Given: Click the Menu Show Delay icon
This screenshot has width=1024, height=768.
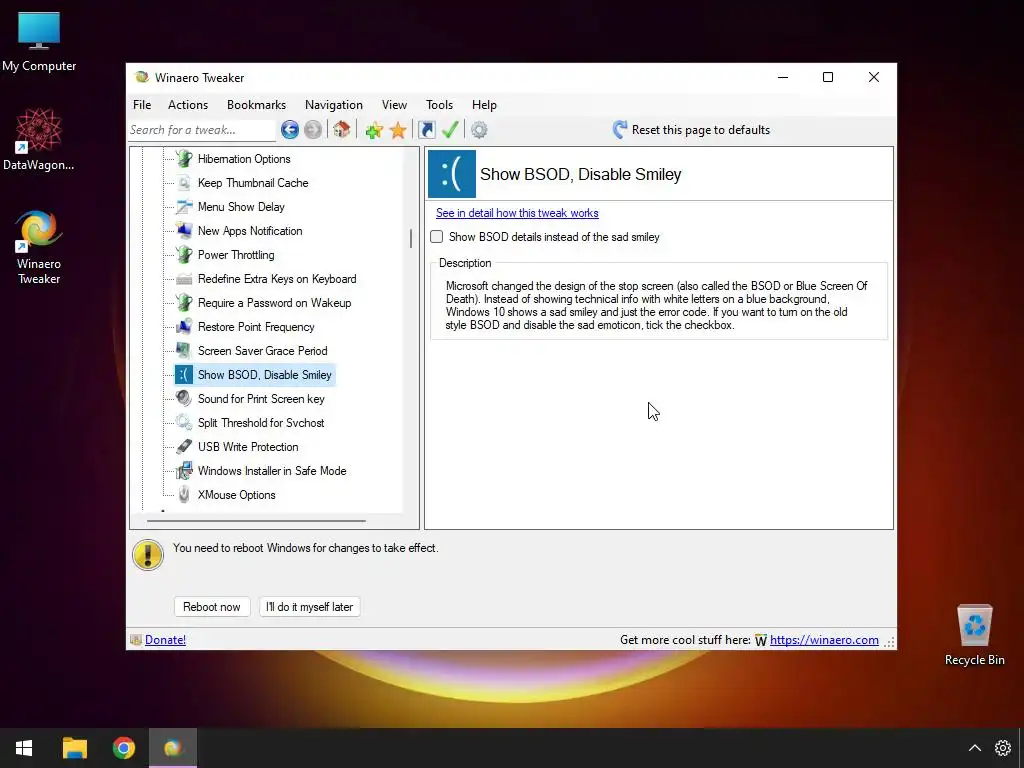Looking at the screenshot, I should click(x=184, y=207).
